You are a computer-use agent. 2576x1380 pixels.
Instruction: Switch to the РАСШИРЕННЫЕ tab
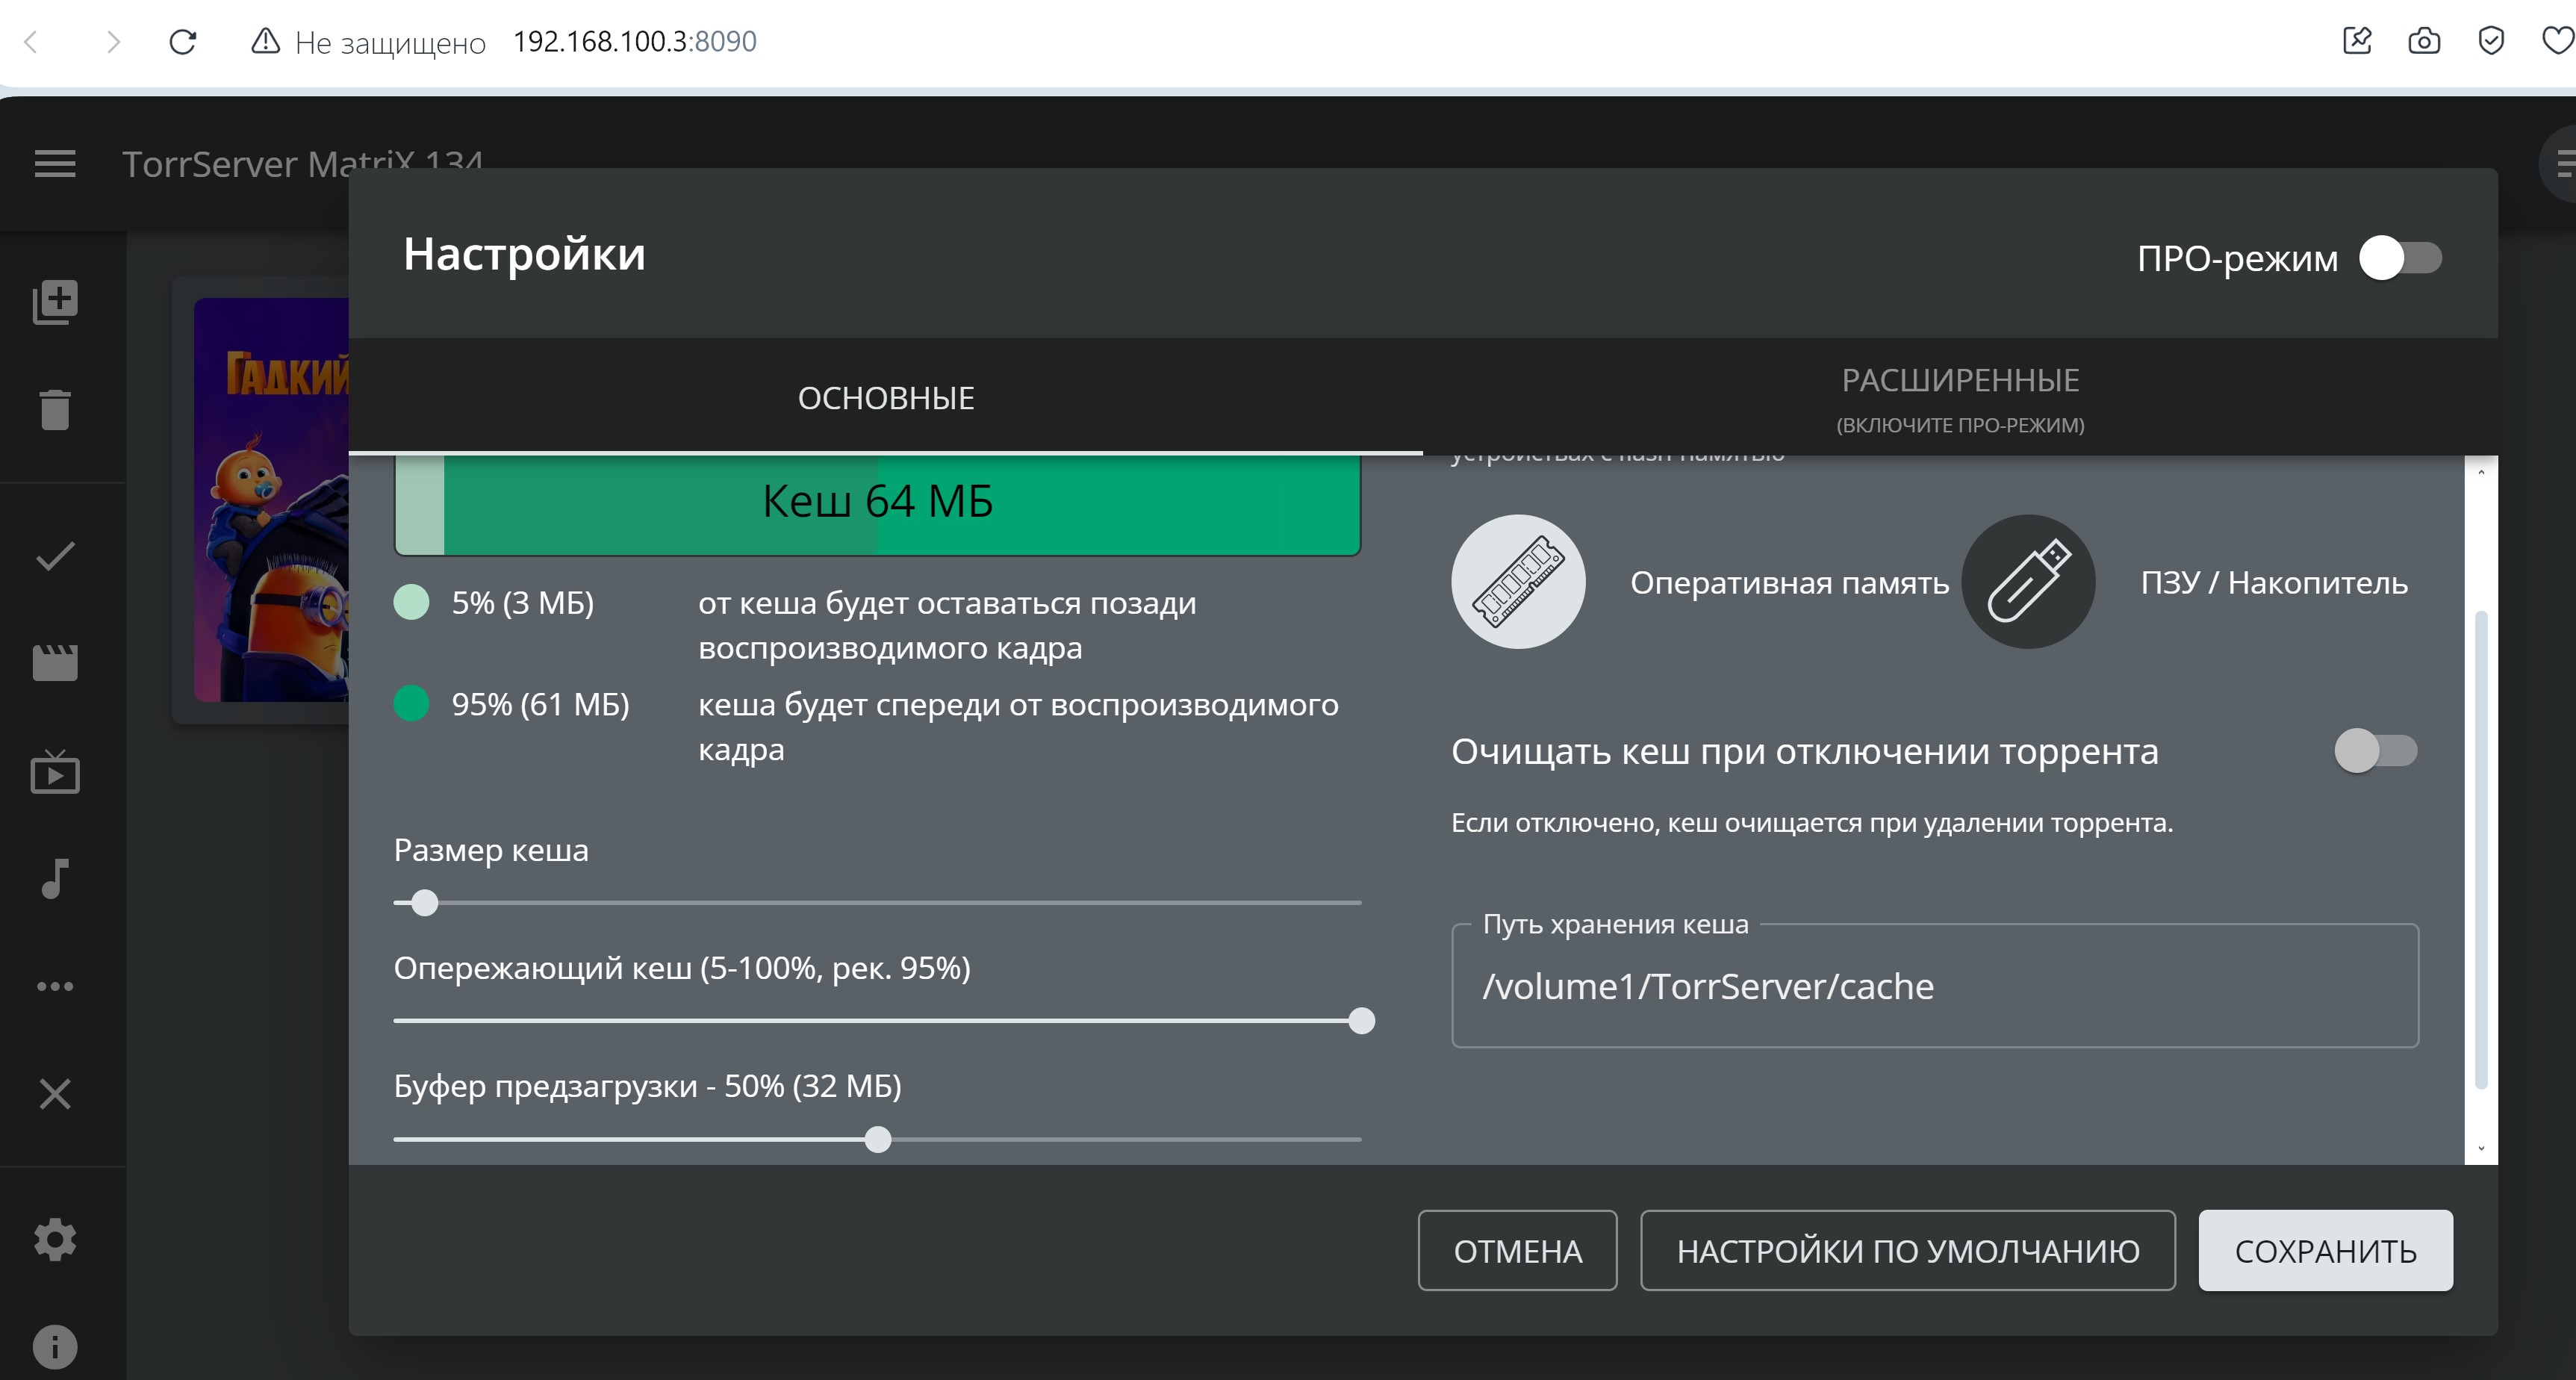[x=1960, y=398]
